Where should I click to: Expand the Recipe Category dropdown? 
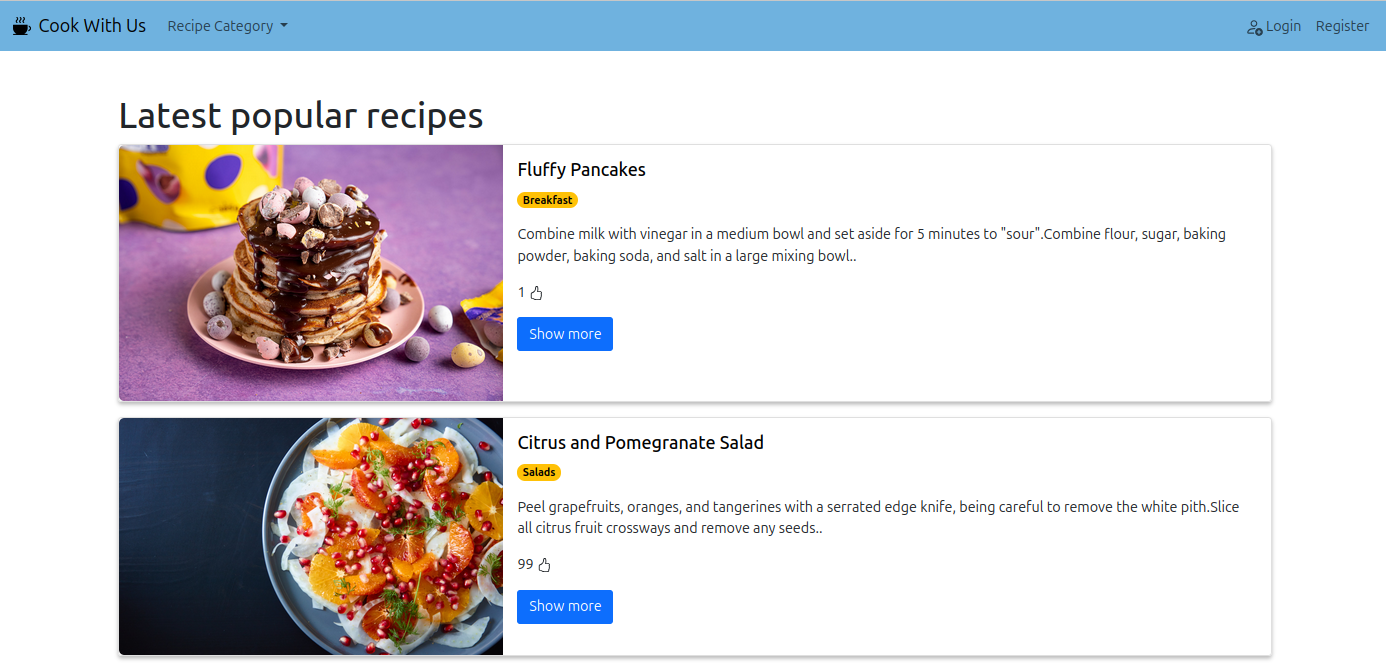click(x=227, y=26)
